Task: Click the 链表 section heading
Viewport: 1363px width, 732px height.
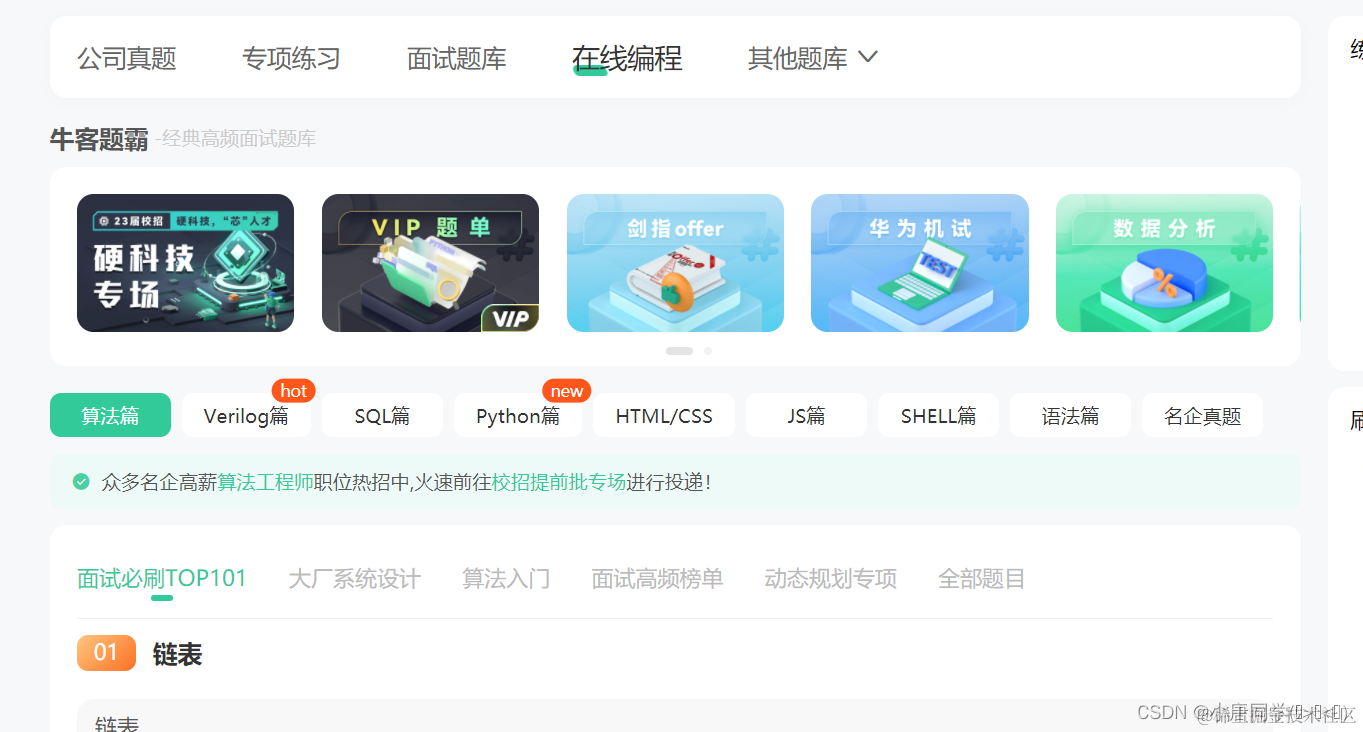Action: point(178,654)
